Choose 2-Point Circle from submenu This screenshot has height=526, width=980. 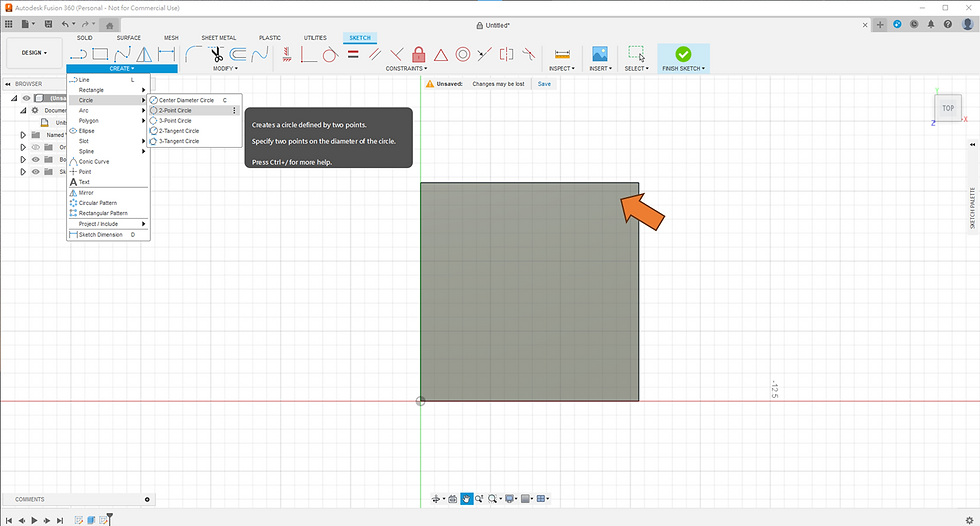click(x=194, y=110)
